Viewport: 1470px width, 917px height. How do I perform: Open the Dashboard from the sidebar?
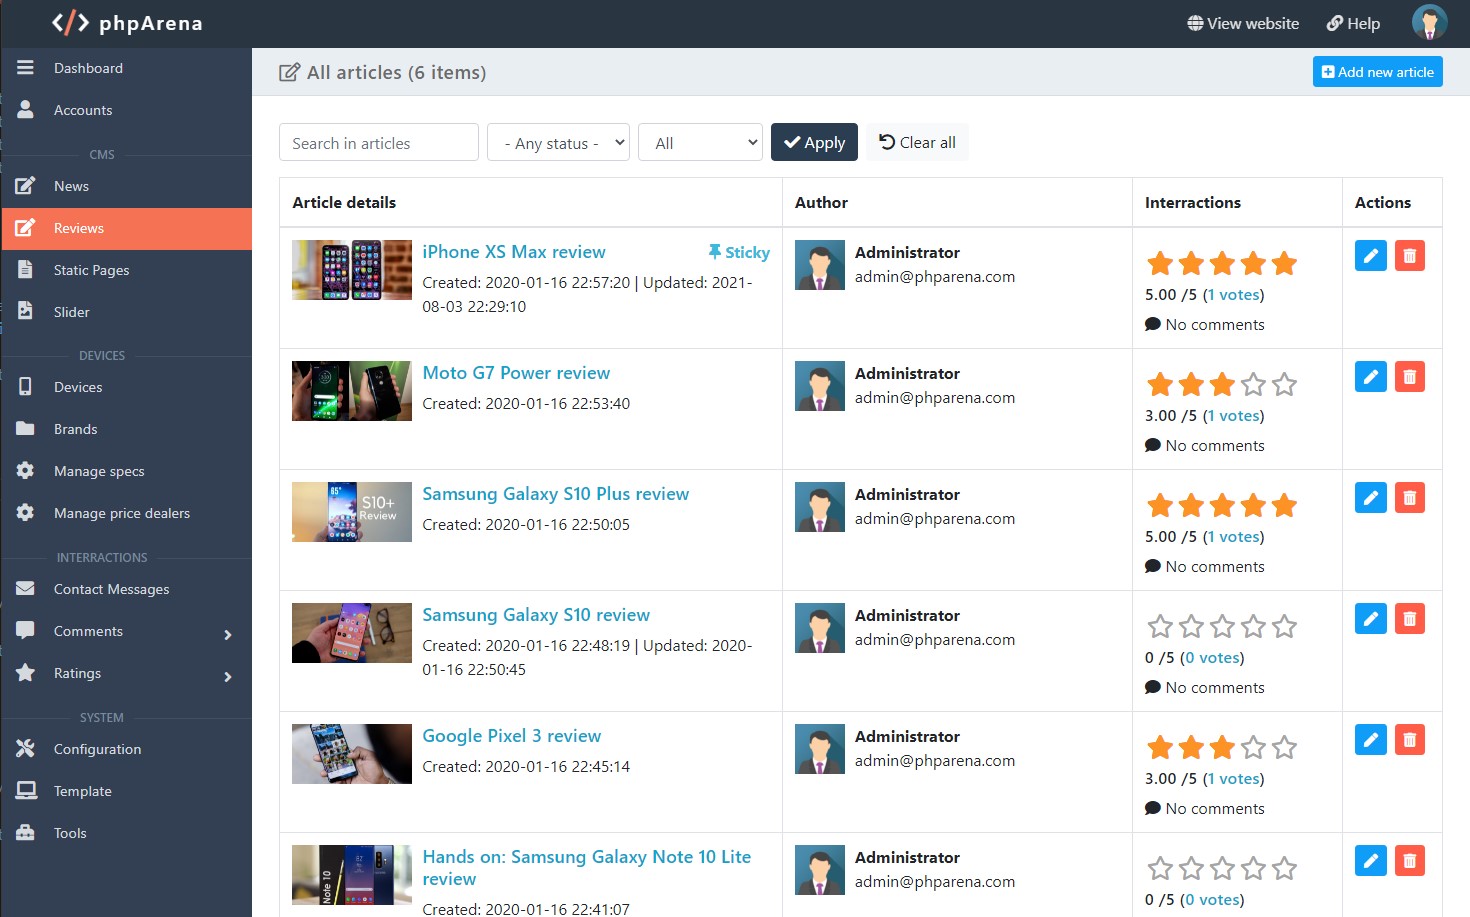pyautogui.click(x=88, y=68)
